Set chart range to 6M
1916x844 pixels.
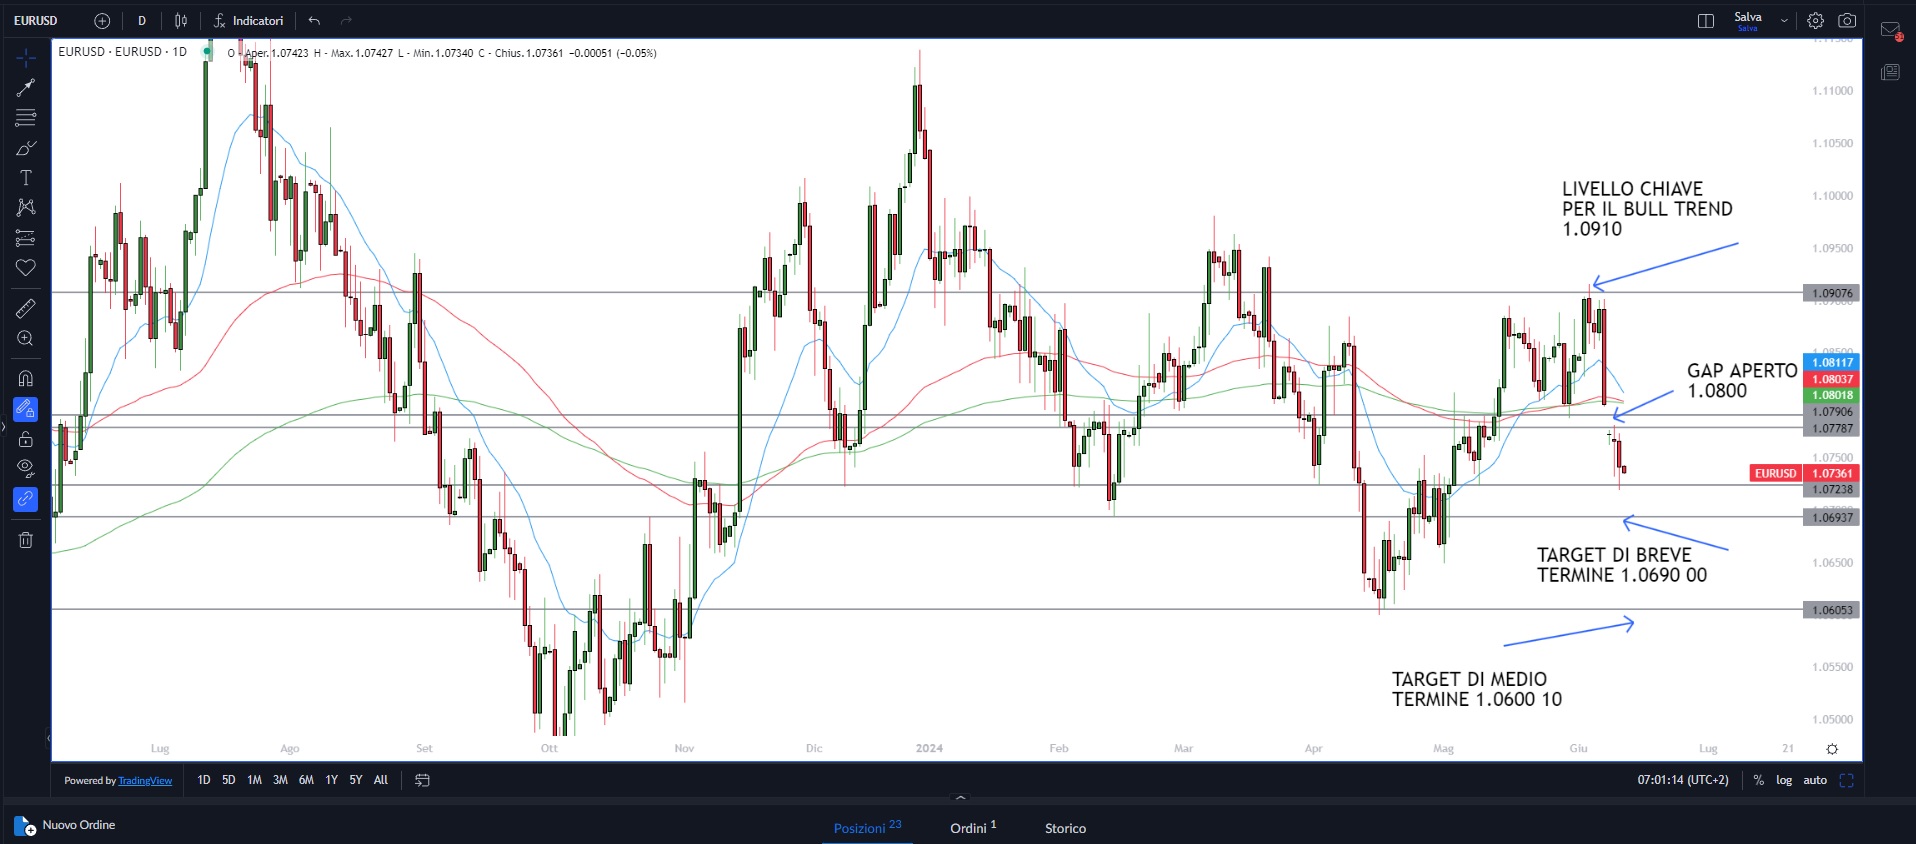pos(306,780)
